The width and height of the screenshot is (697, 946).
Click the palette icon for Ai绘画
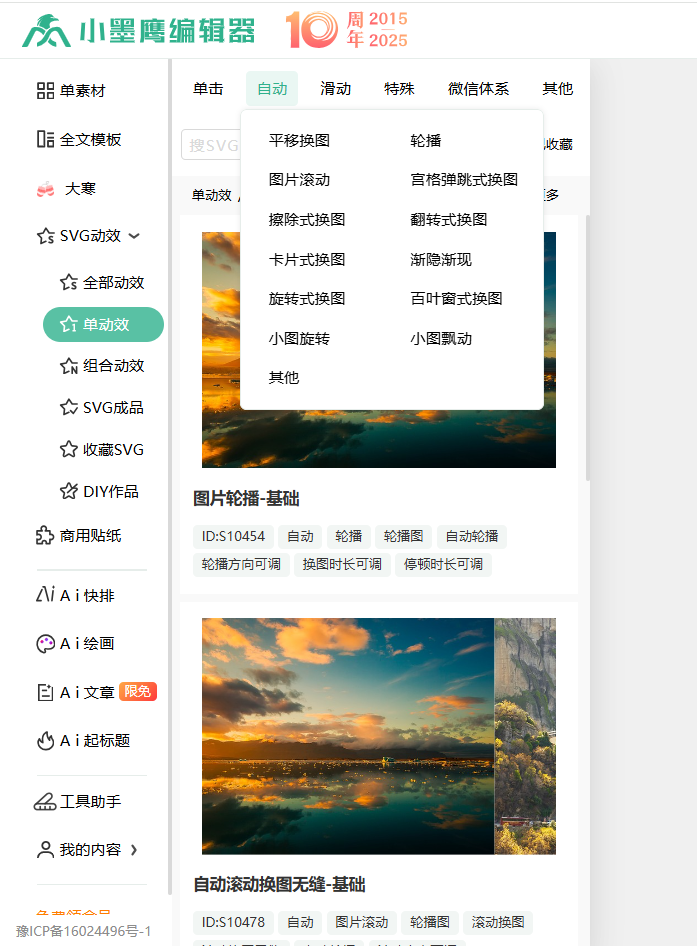[46, 644]
